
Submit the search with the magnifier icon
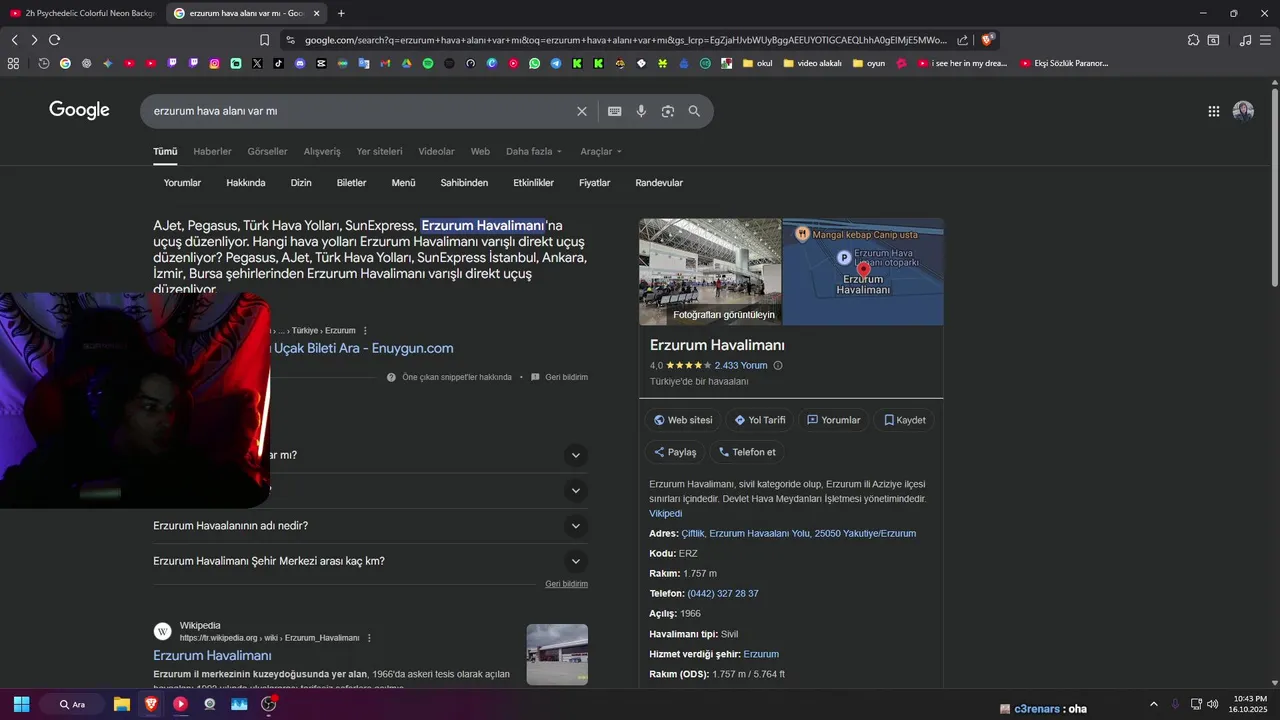[694, 111]
